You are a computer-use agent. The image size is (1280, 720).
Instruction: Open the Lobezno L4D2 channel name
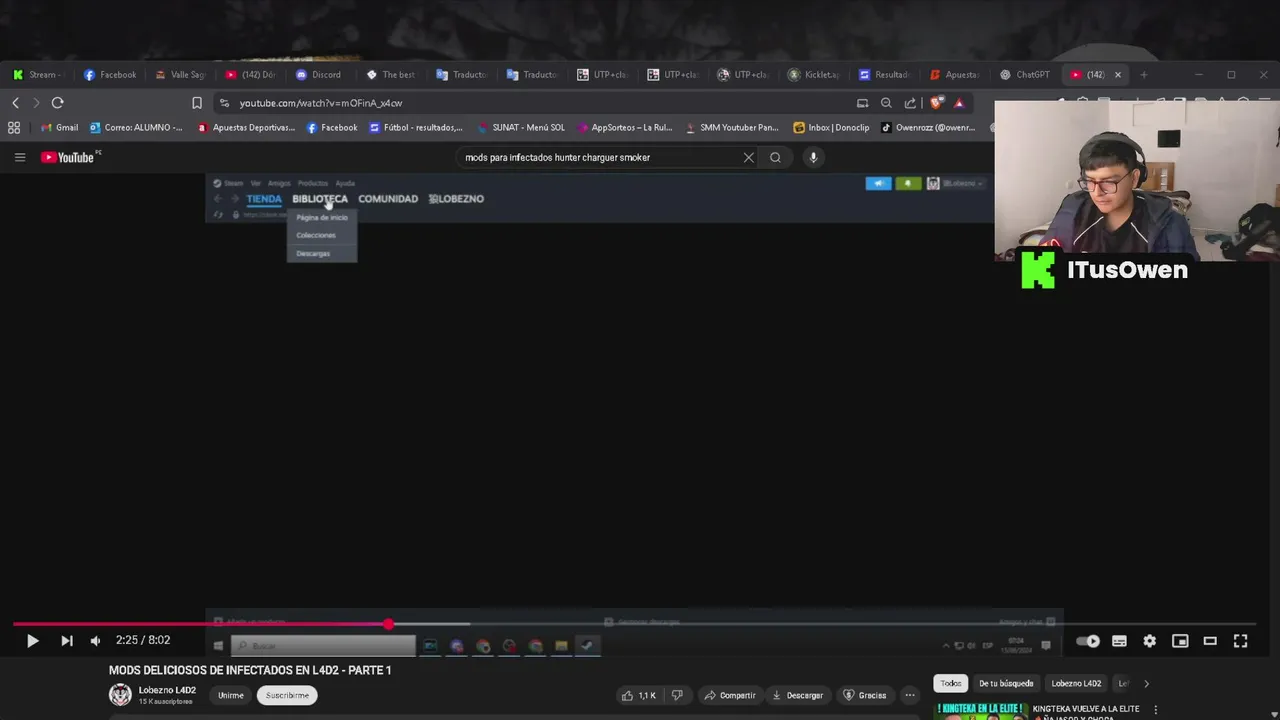coord(167,690)
